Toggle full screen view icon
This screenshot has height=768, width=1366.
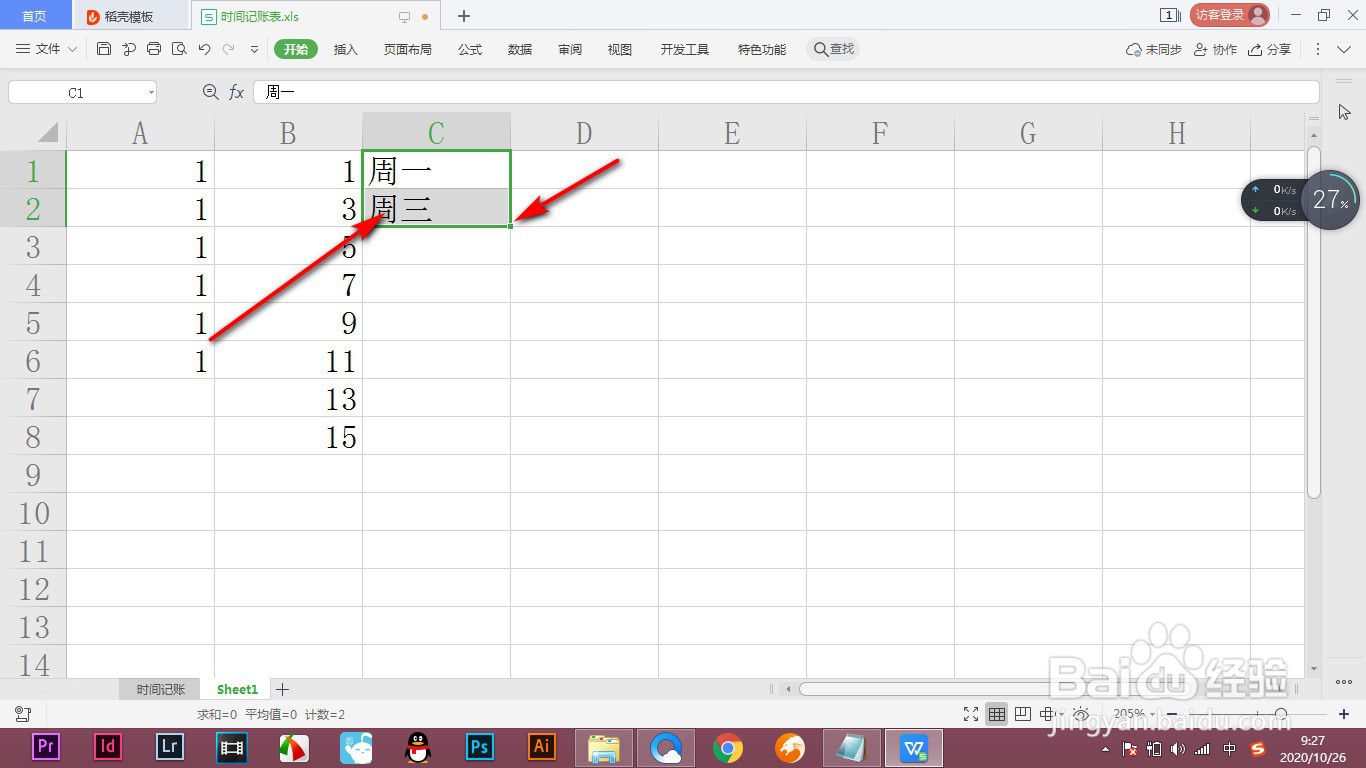(x=970, y=714)
